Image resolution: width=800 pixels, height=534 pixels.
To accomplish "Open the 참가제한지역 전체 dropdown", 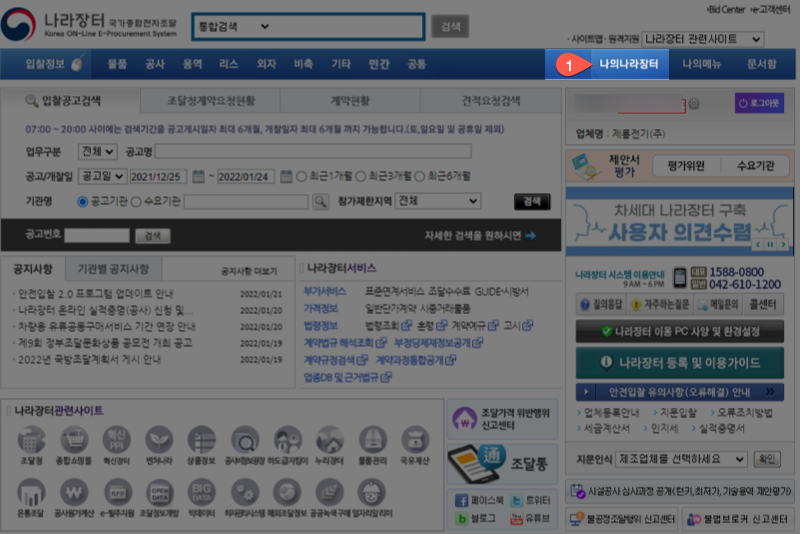I will tap(438, 201).
